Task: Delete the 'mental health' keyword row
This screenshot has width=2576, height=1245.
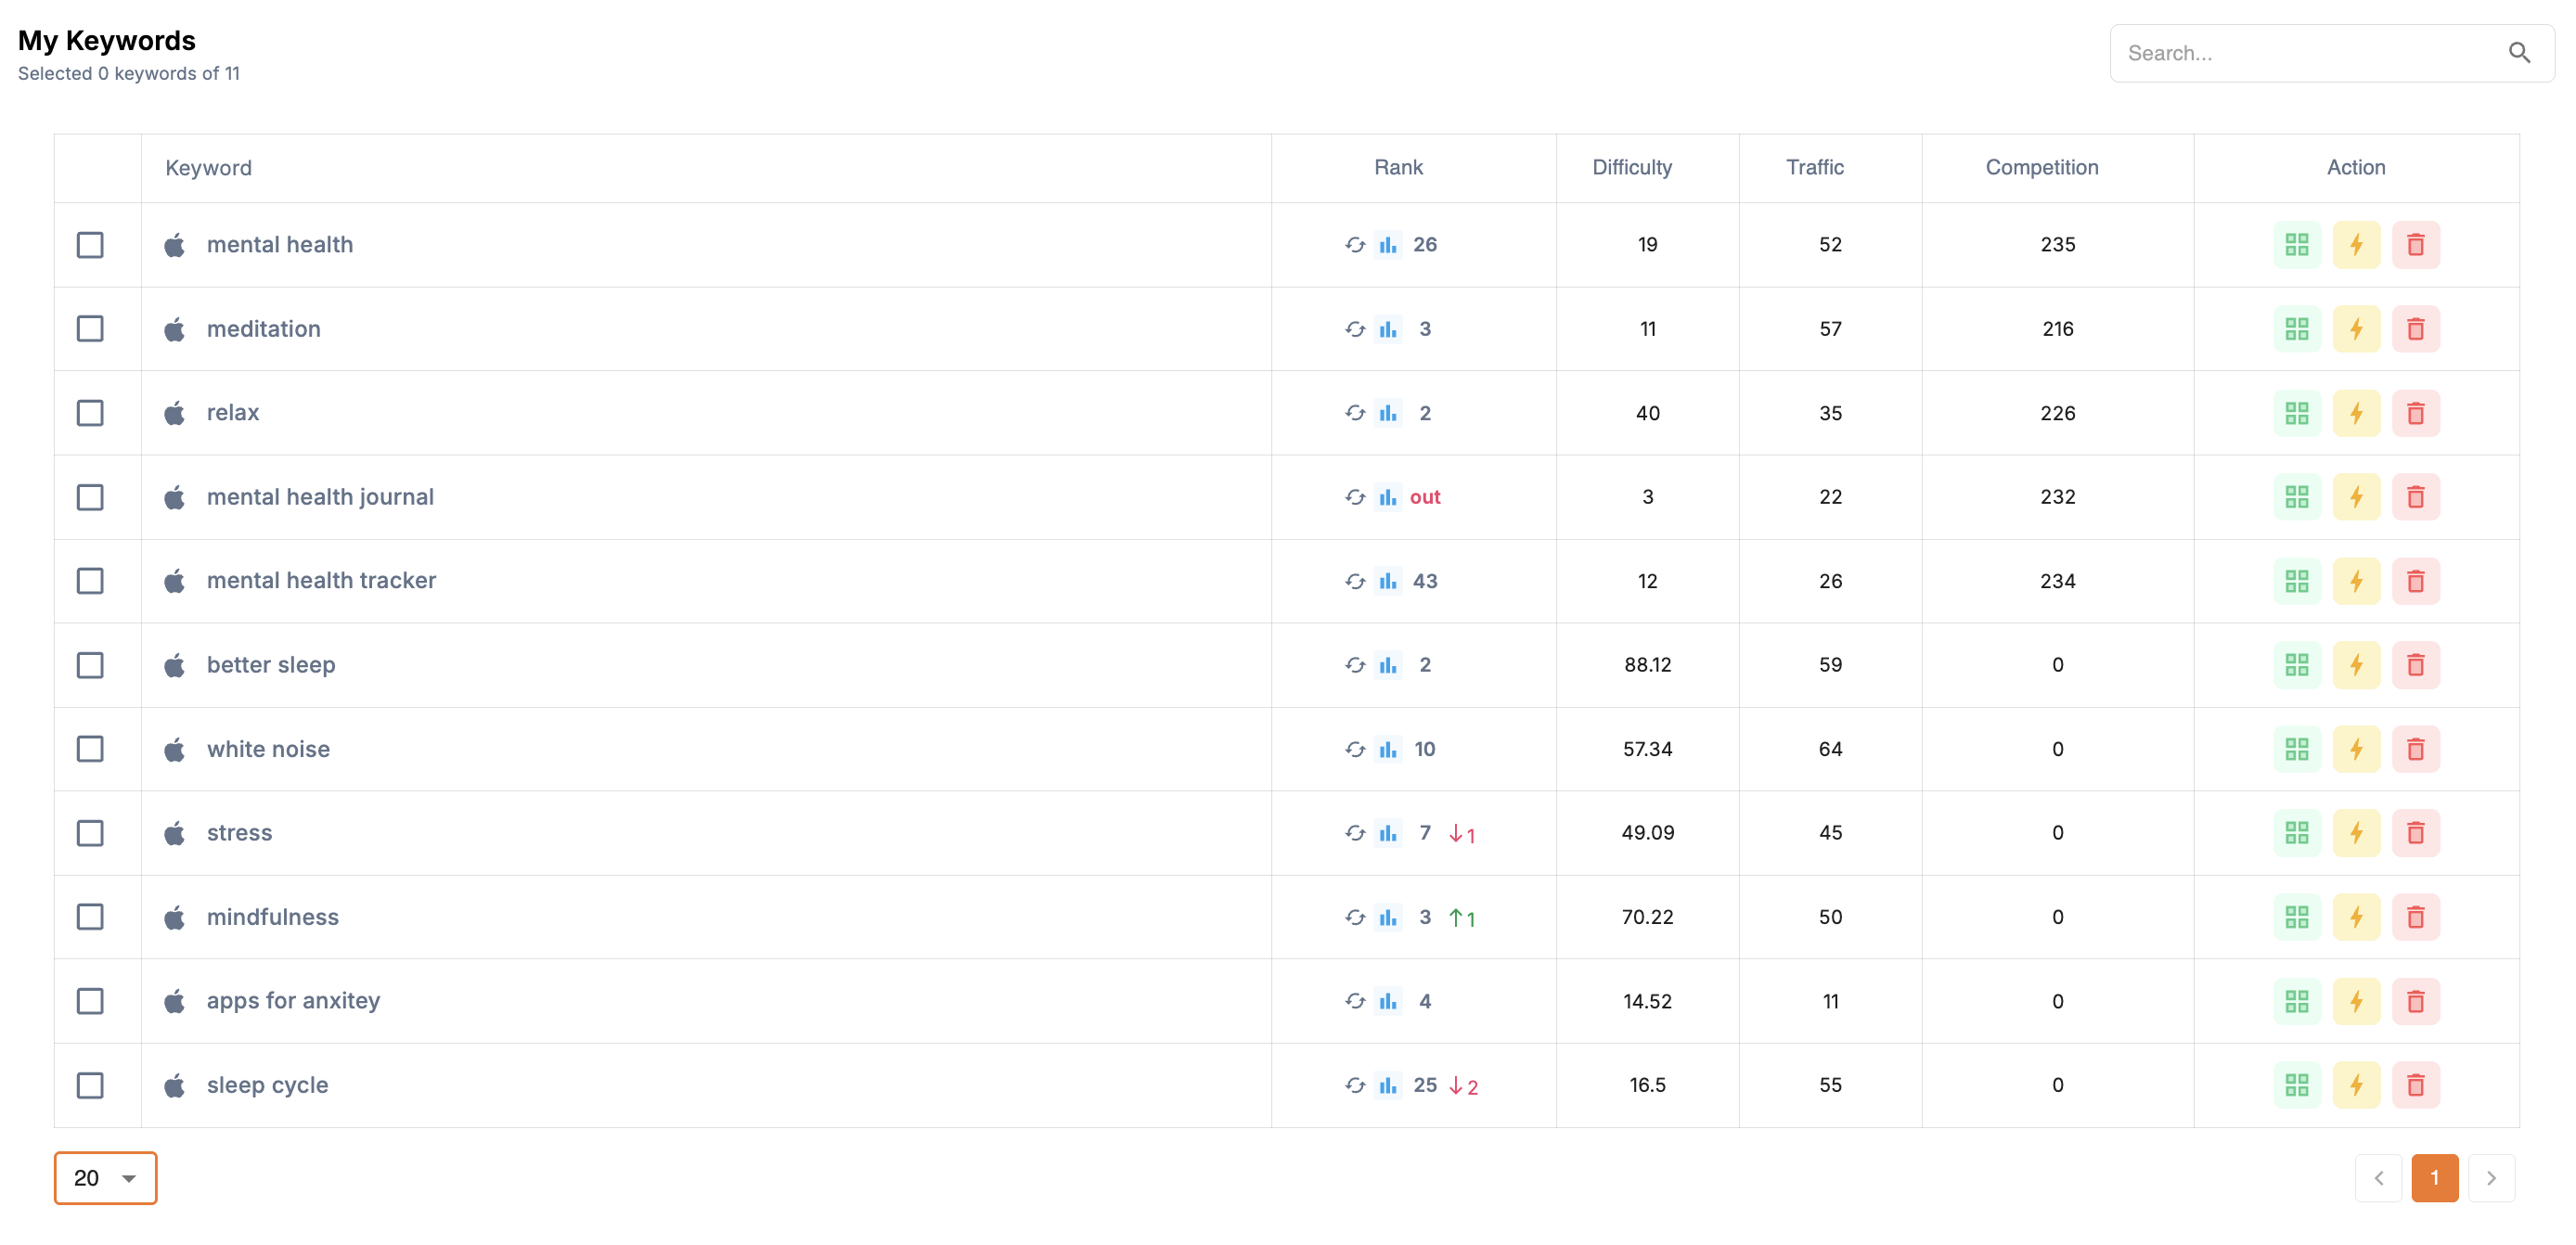Action: (x=2415, y=245)
